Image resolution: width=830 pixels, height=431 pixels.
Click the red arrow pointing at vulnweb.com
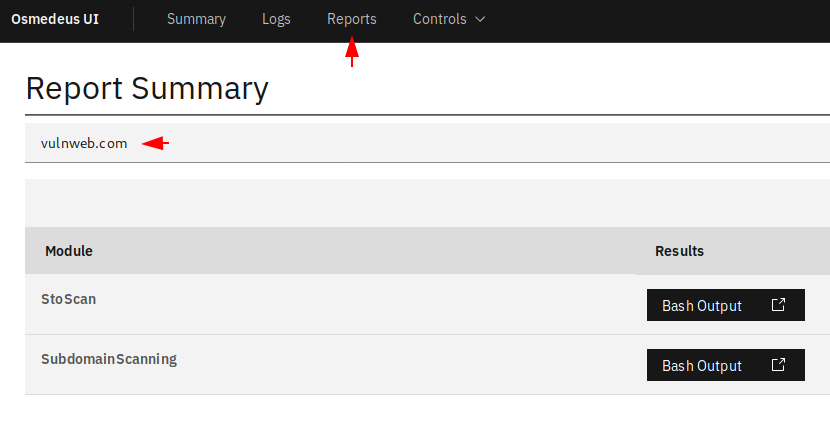click(x=155, y=143)
